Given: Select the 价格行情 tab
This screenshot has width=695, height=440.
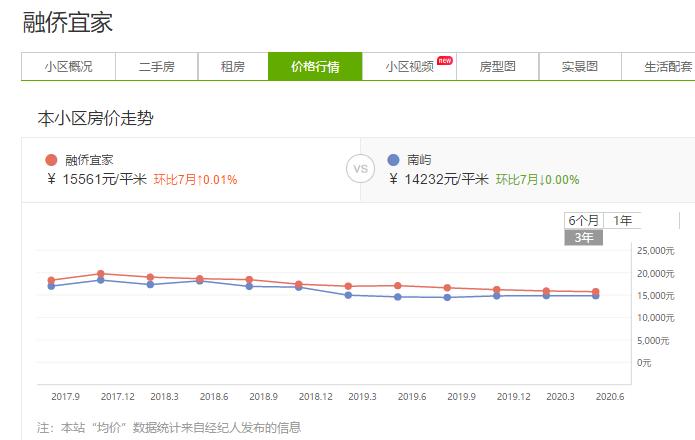Looking at the screenshot, I should (x=315, y=66).
